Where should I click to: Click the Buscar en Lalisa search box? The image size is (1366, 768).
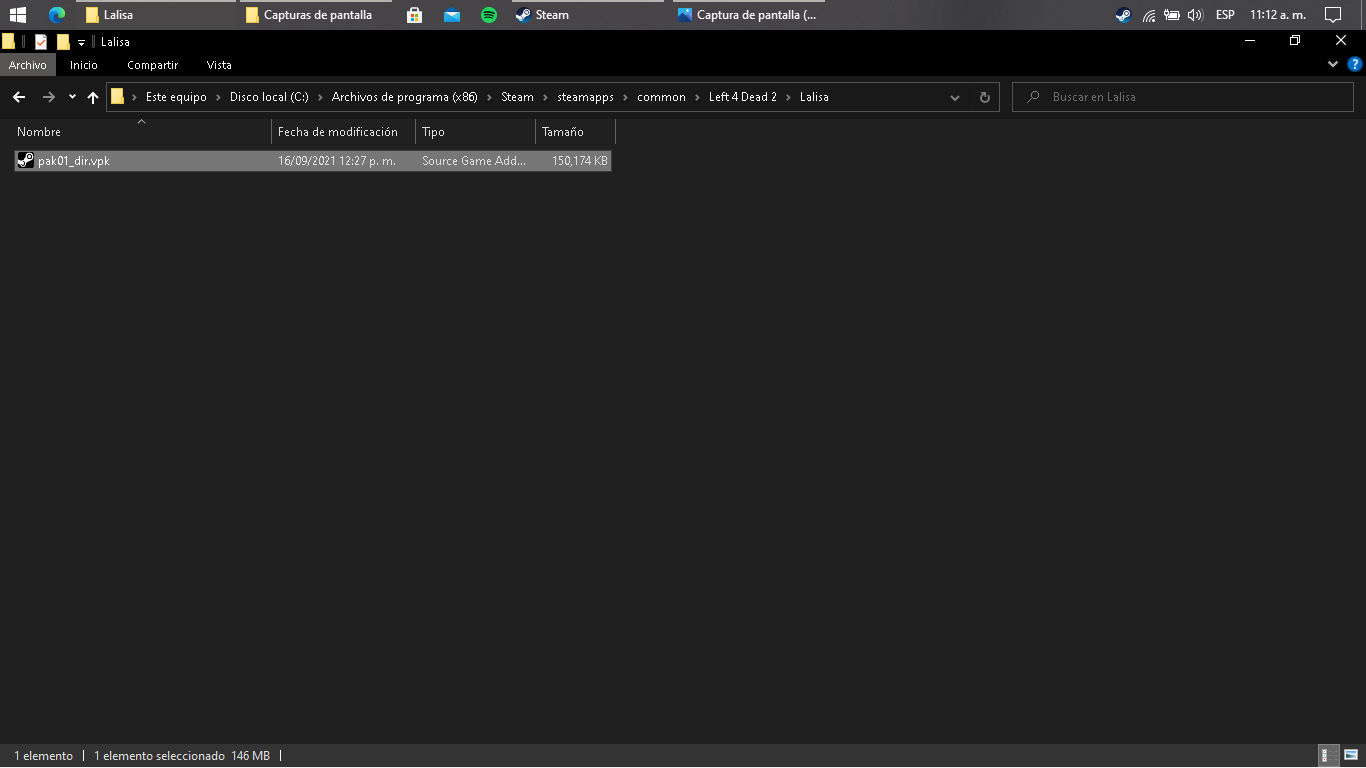coord(1183,97)
